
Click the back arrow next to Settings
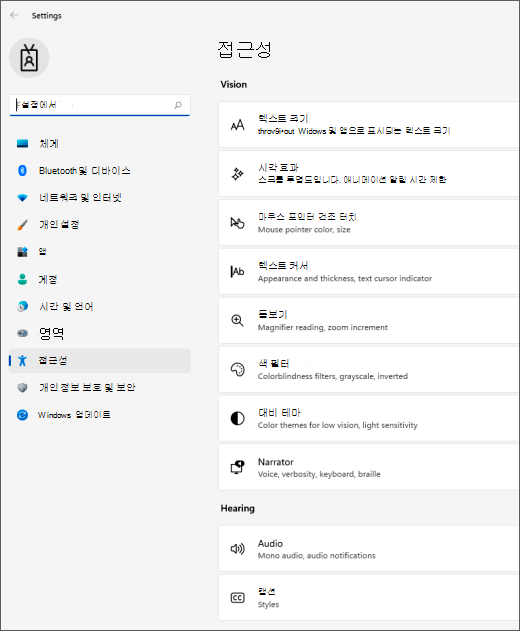tap(14, 15)
